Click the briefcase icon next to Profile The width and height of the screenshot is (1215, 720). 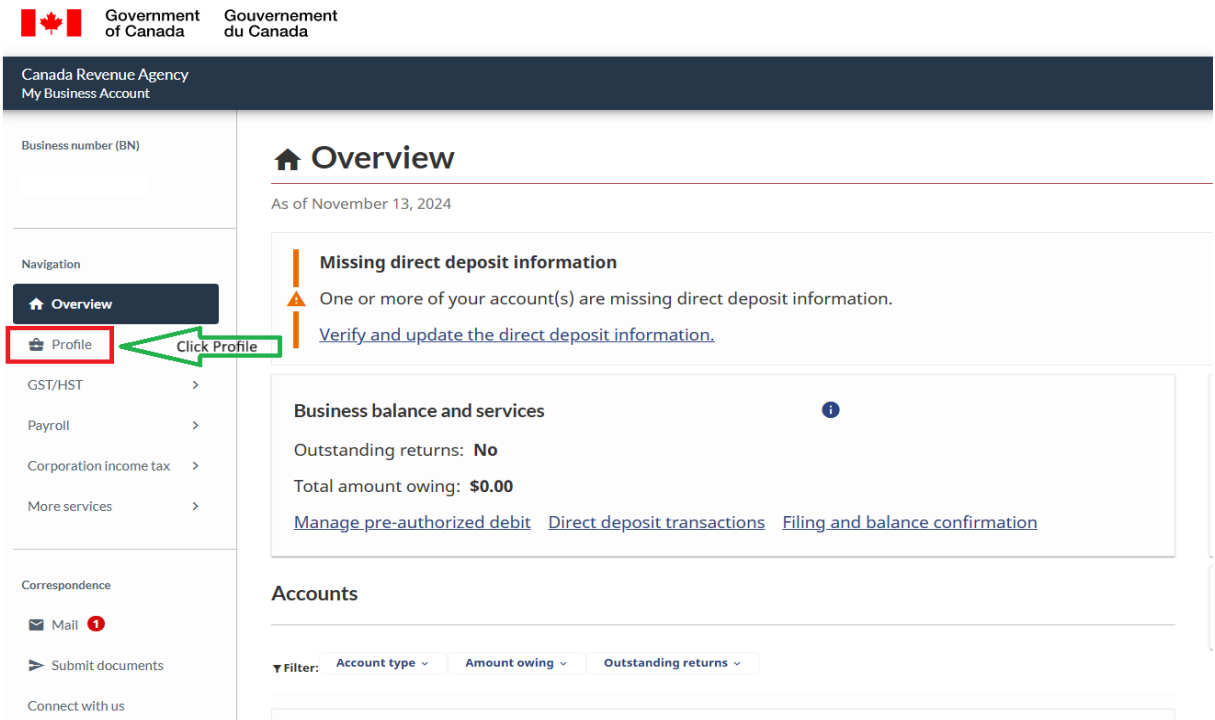pyautogui.click(x=37, y=345)
